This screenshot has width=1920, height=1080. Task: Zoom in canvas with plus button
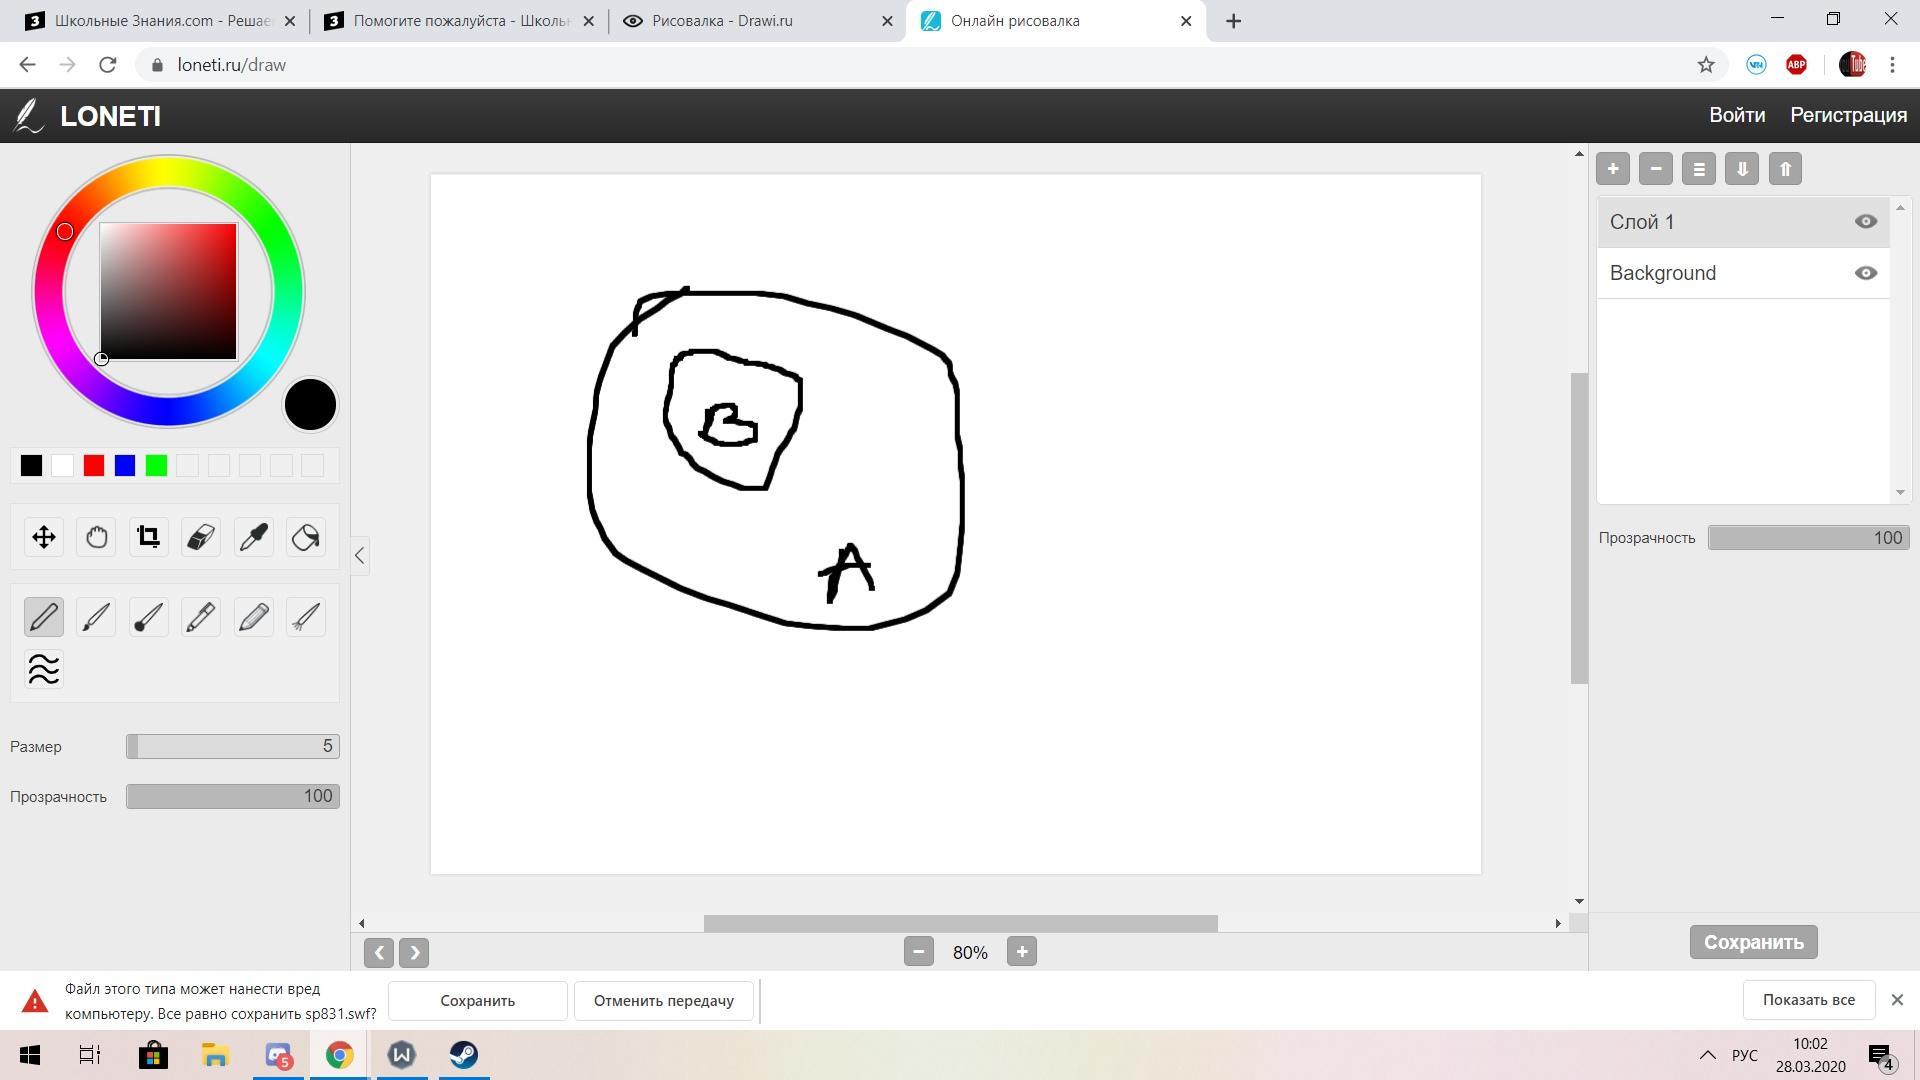click(x=1021, y=952)
